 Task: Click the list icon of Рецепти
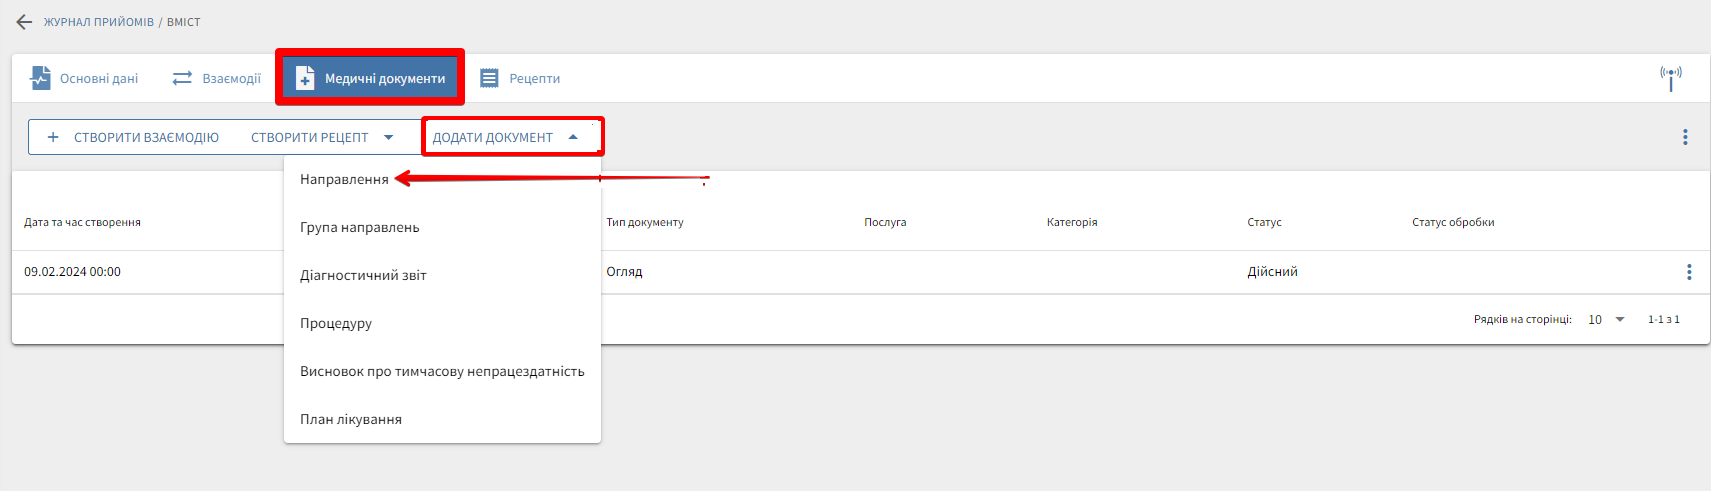pos(489,78)
